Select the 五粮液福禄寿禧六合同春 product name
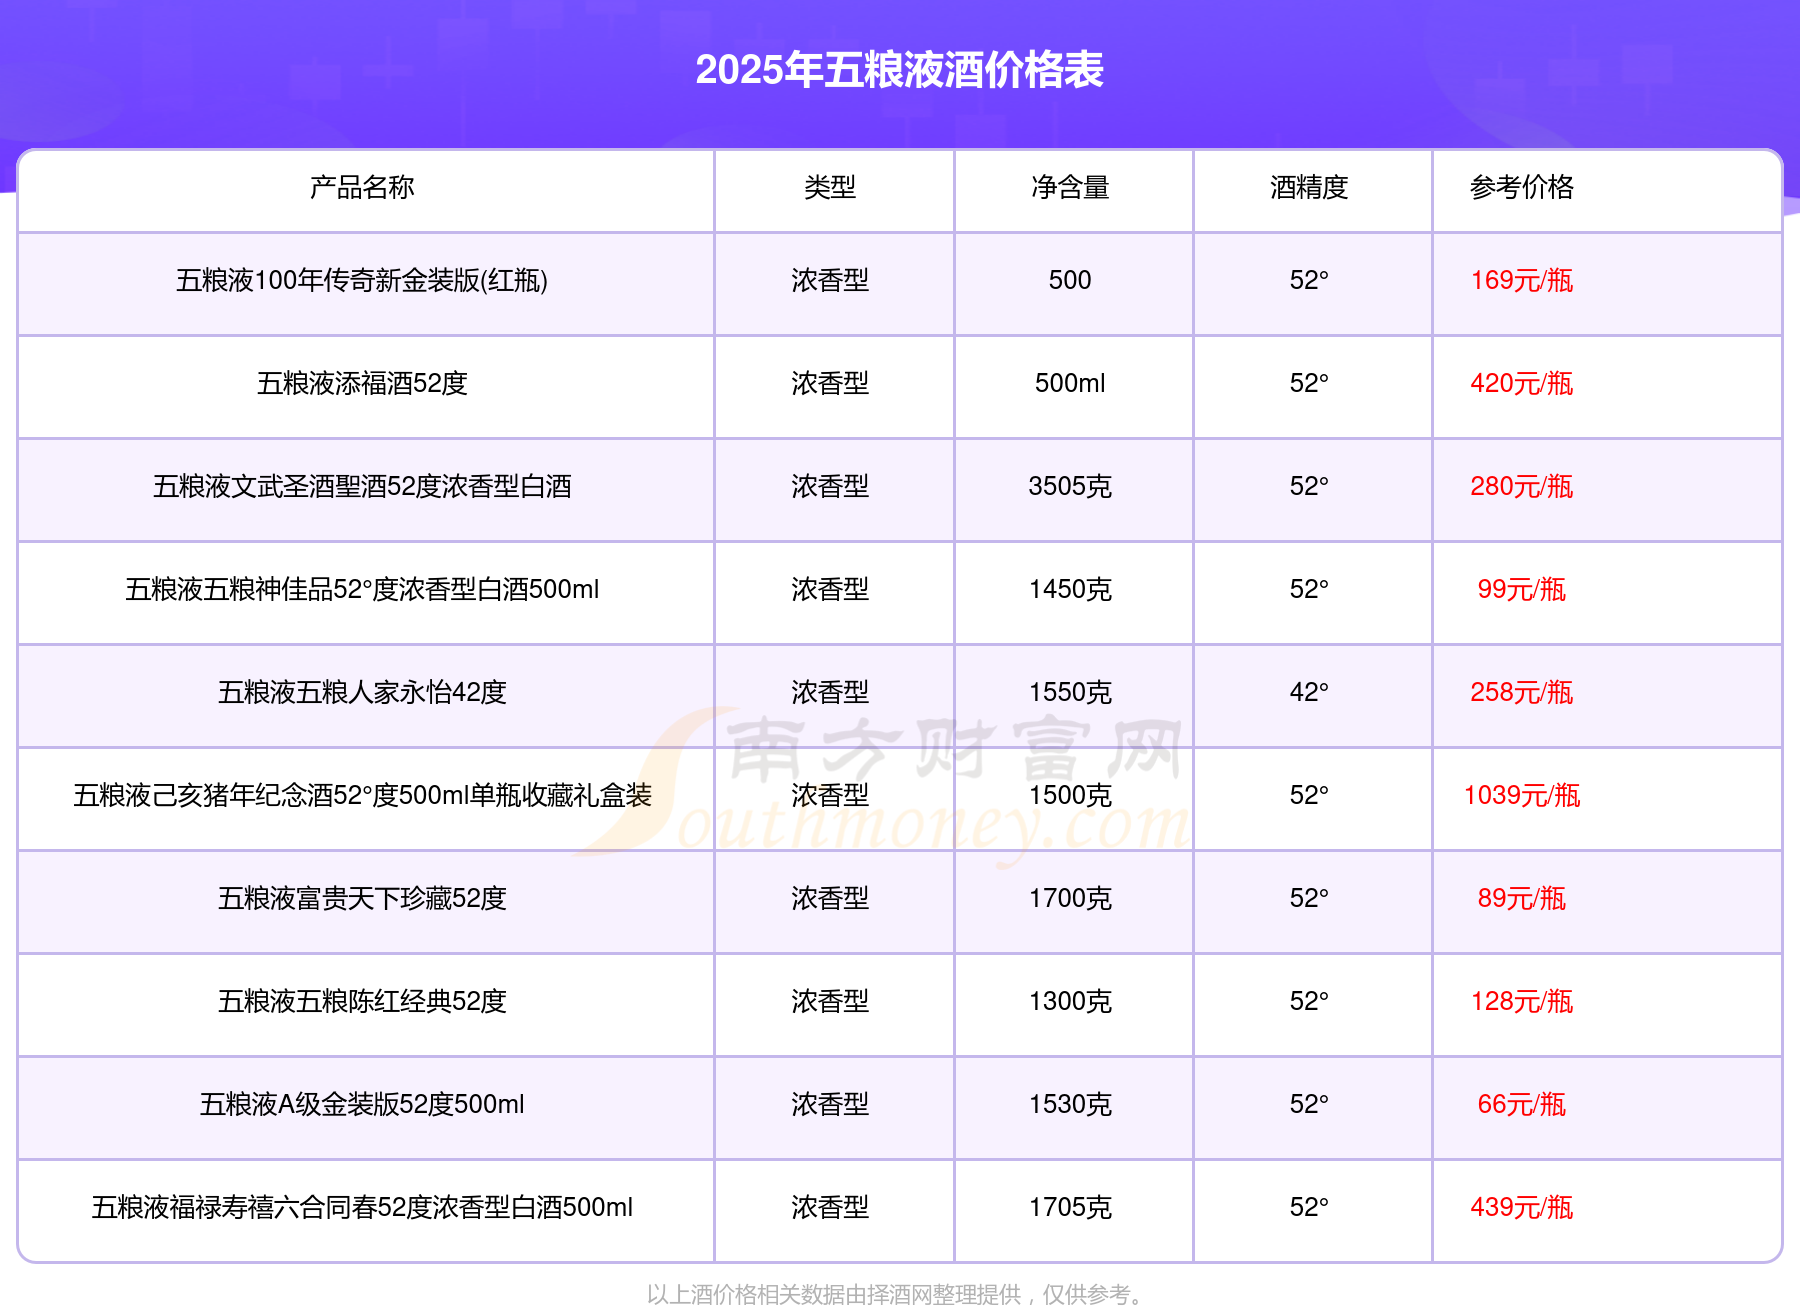This screenshot has width=1800, height=1310. (362, 1207)
